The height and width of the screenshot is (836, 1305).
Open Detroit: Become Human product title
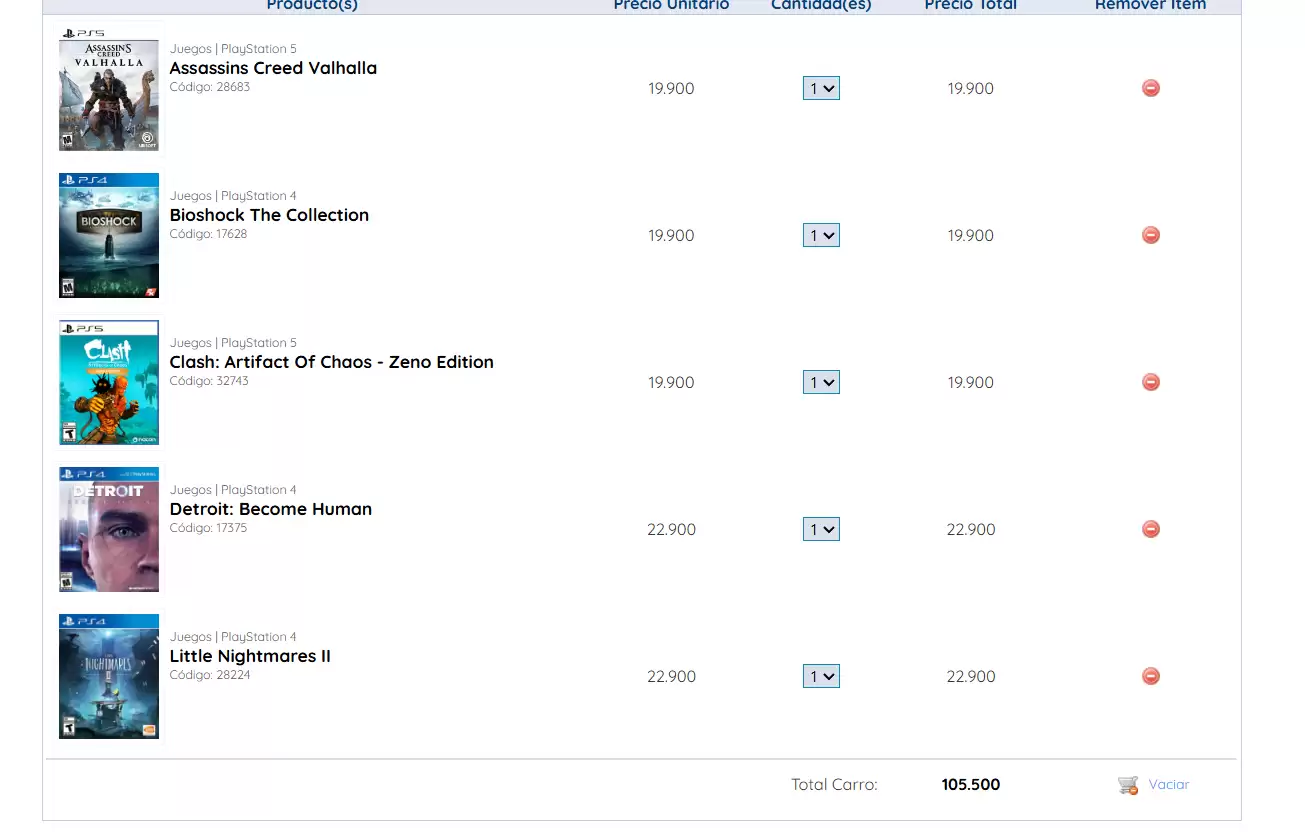271,509
